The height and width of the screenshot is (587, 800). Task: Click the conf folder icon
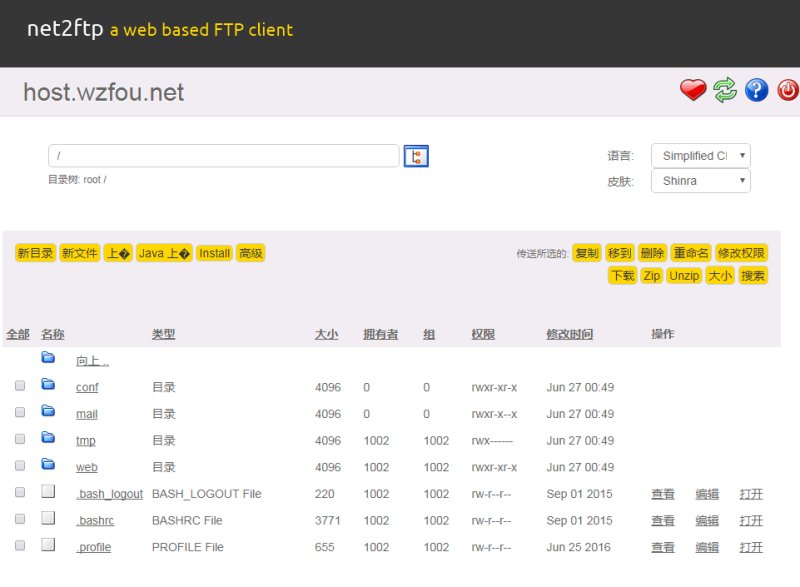coord(48,384)
